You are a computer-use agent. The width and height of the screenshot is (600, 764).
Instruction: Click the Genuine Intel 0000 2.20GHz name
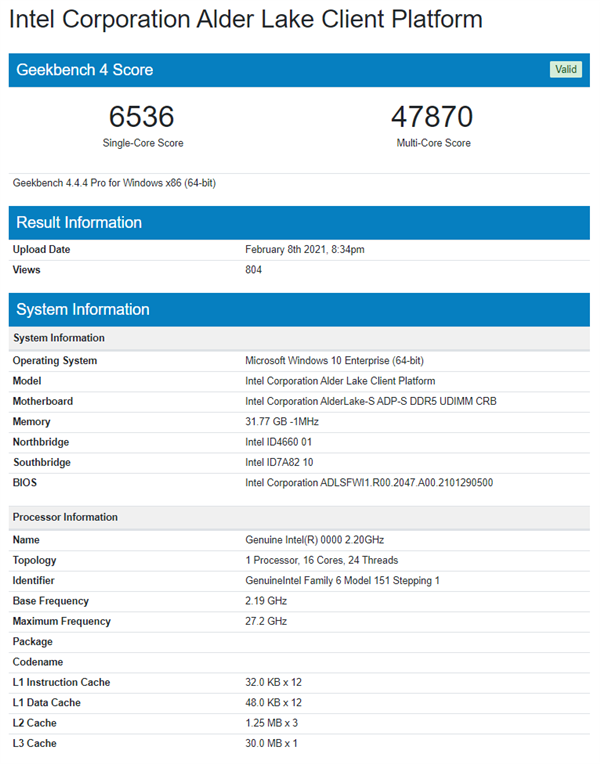[316, 540]
